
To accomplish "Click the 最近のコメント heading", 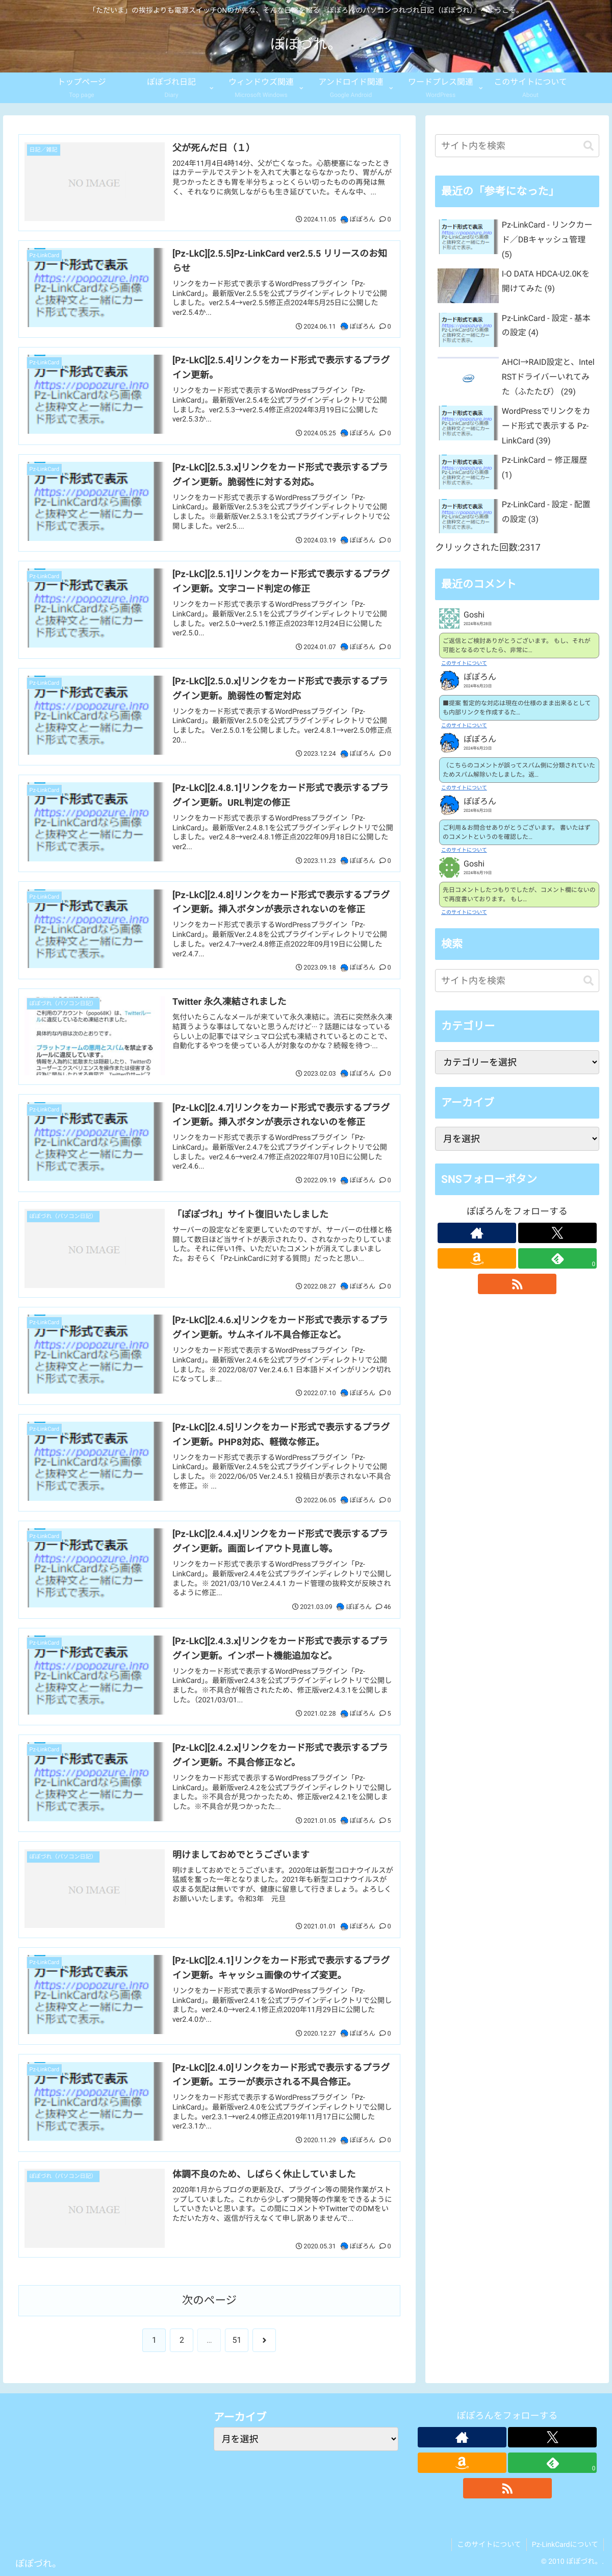I will click(x=517, y=583).
